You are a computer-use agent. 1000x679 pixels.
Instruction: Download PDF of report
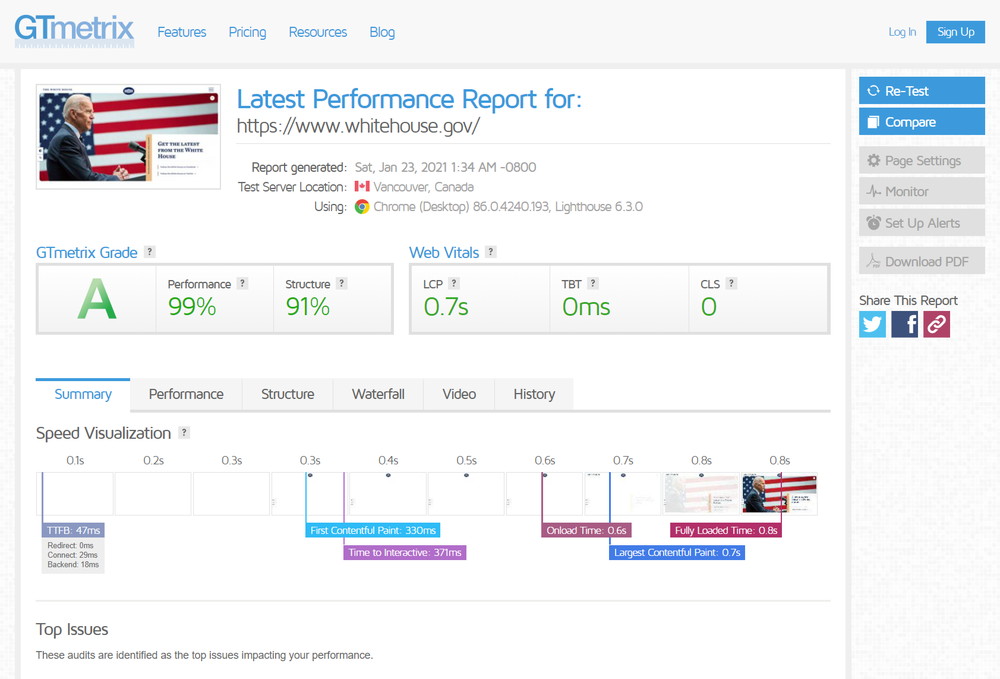pos(922,261)
